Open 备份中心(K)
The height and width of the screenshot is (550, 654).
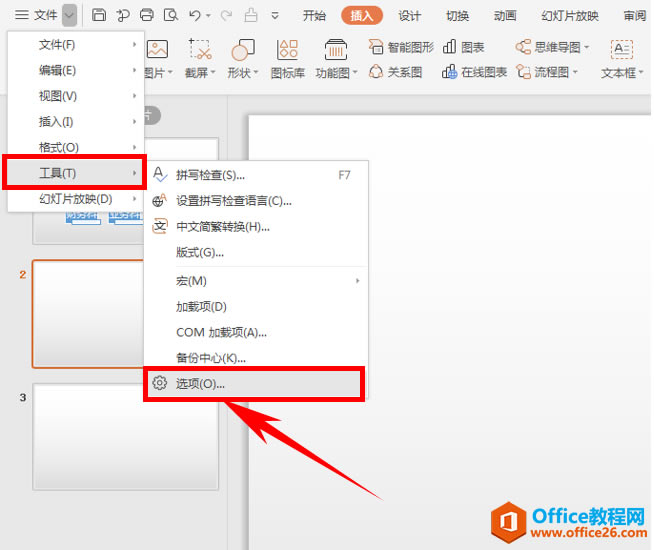click(256, 357)
